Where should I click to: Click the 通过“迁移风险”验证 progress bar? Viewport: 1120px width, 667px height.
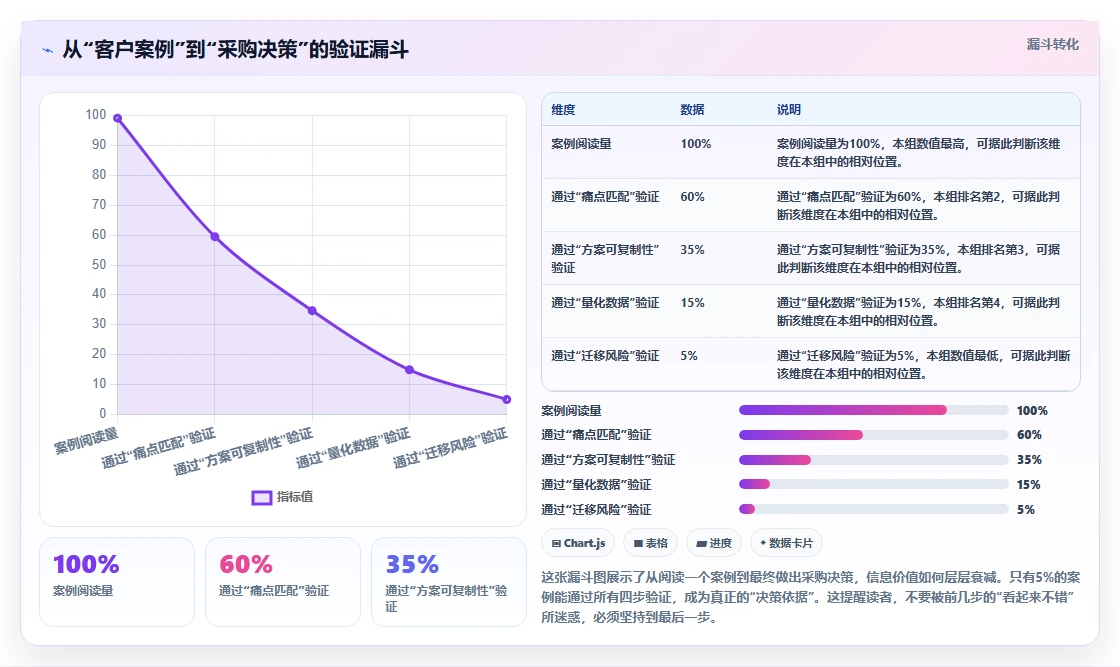point(874,509)
